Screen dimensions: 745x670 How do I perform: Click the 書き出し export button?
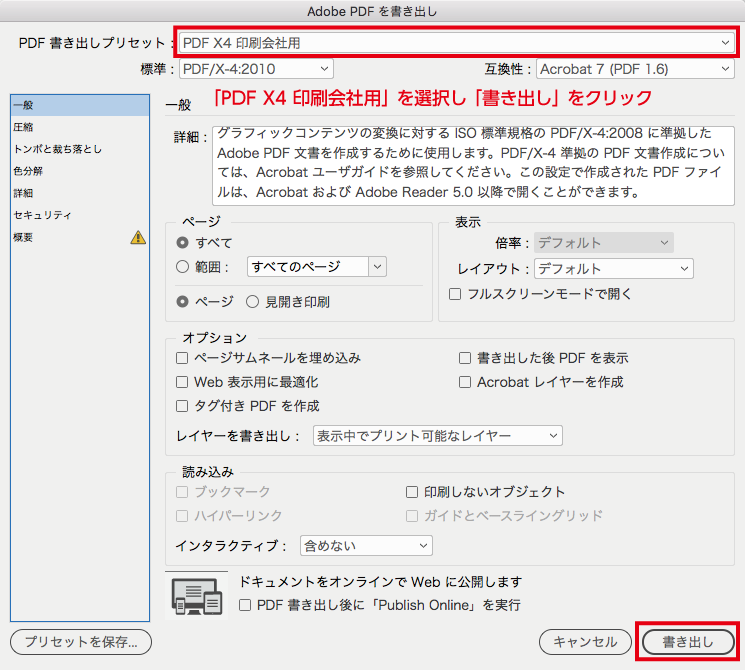click(688, 642)
